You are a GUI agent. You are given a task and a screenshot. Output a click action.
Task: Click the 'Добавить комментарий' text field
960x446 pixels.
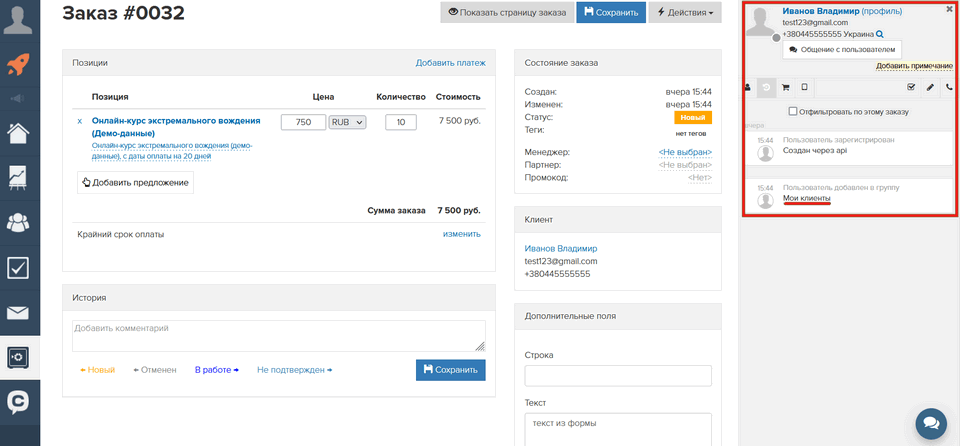pos(278,335)
